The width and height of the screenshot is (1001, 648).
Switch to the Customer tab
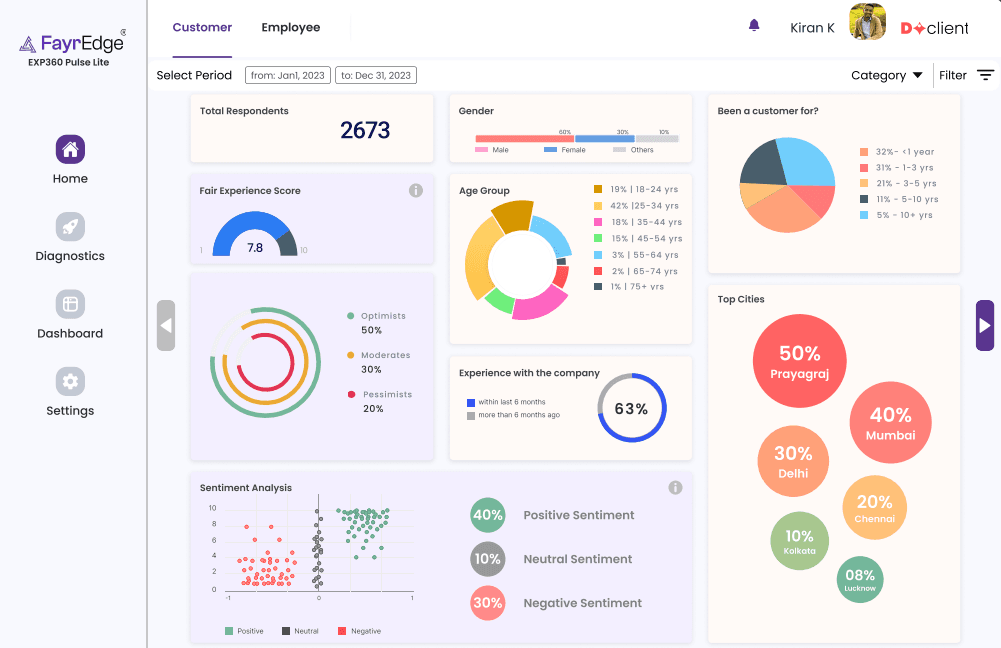(202, 28)
